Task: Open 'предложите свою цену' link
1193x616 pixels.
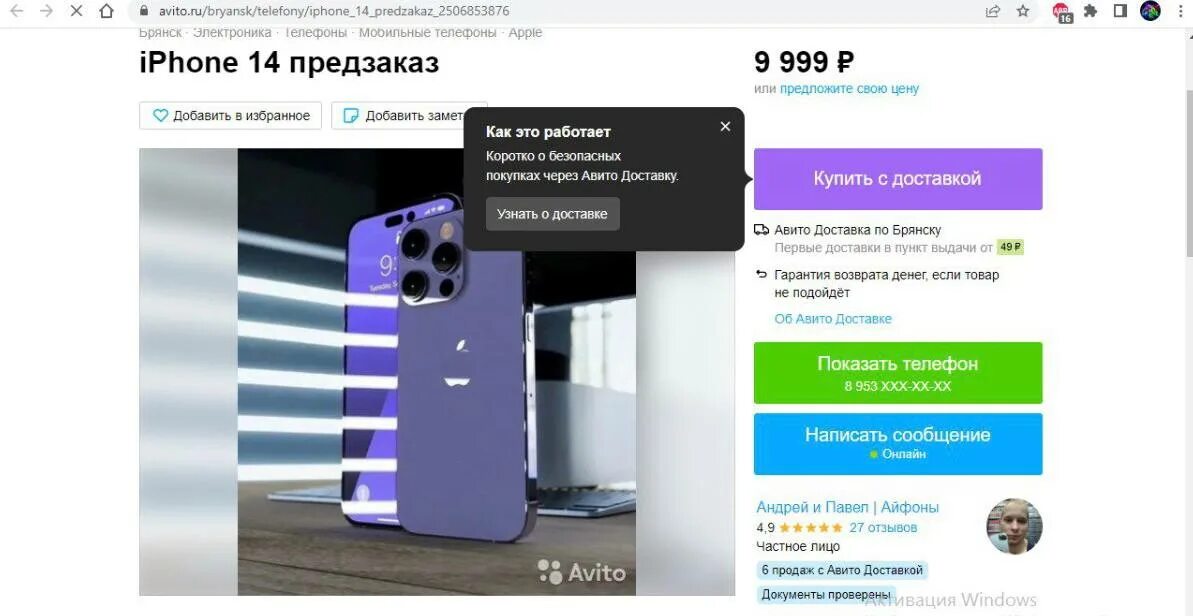Action: click(x=849, y=88)
